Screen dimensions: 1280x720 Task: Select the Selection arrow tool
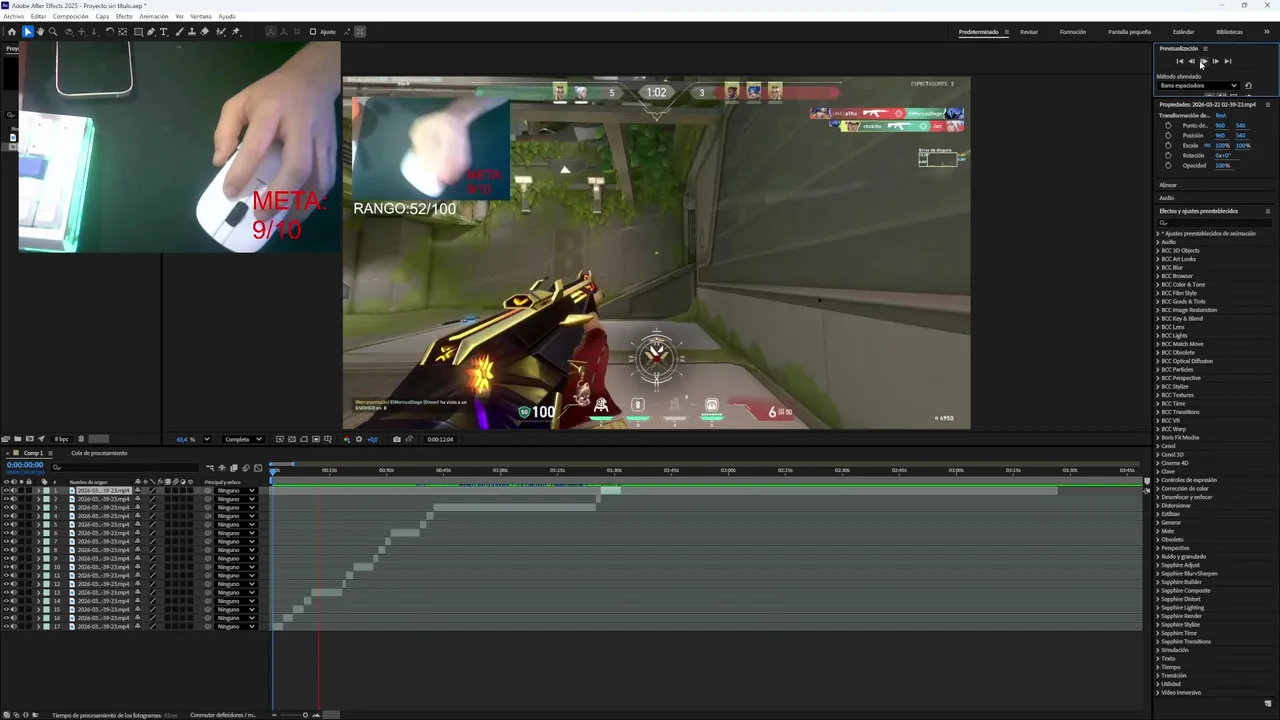point(28,32)
